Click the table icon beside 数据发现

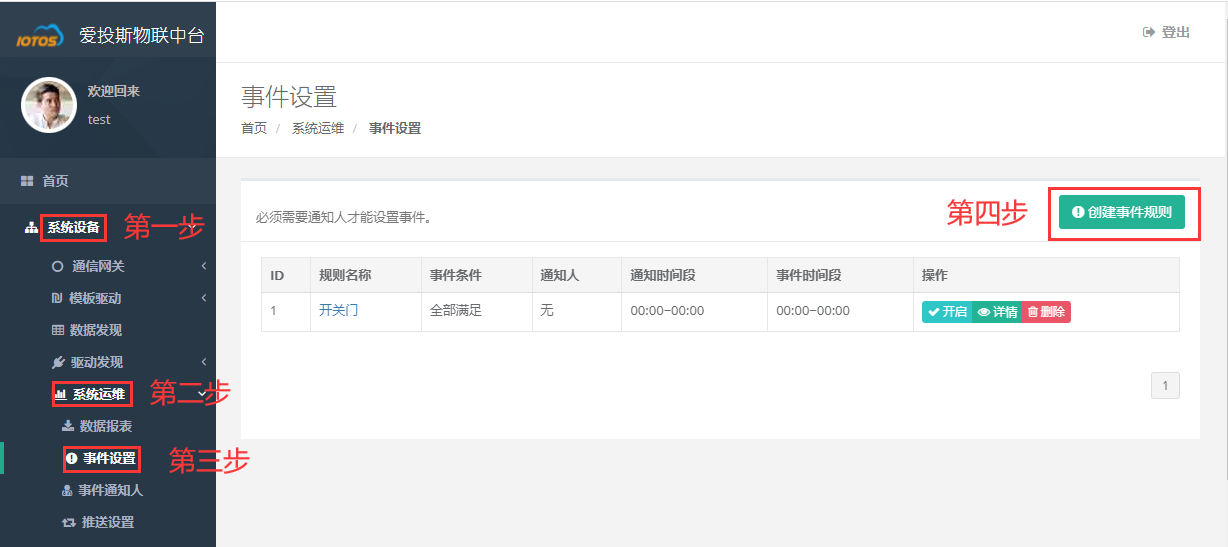pyautogui.click(x=58, y=330)
